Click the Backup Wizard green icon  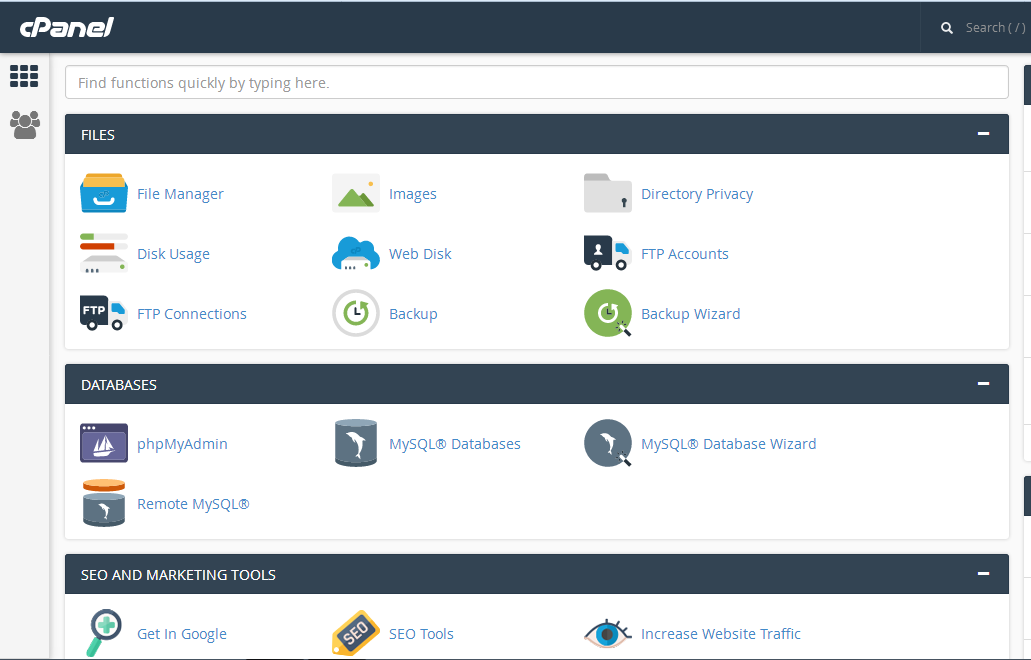pyautogui.click(x=608, y=314)
